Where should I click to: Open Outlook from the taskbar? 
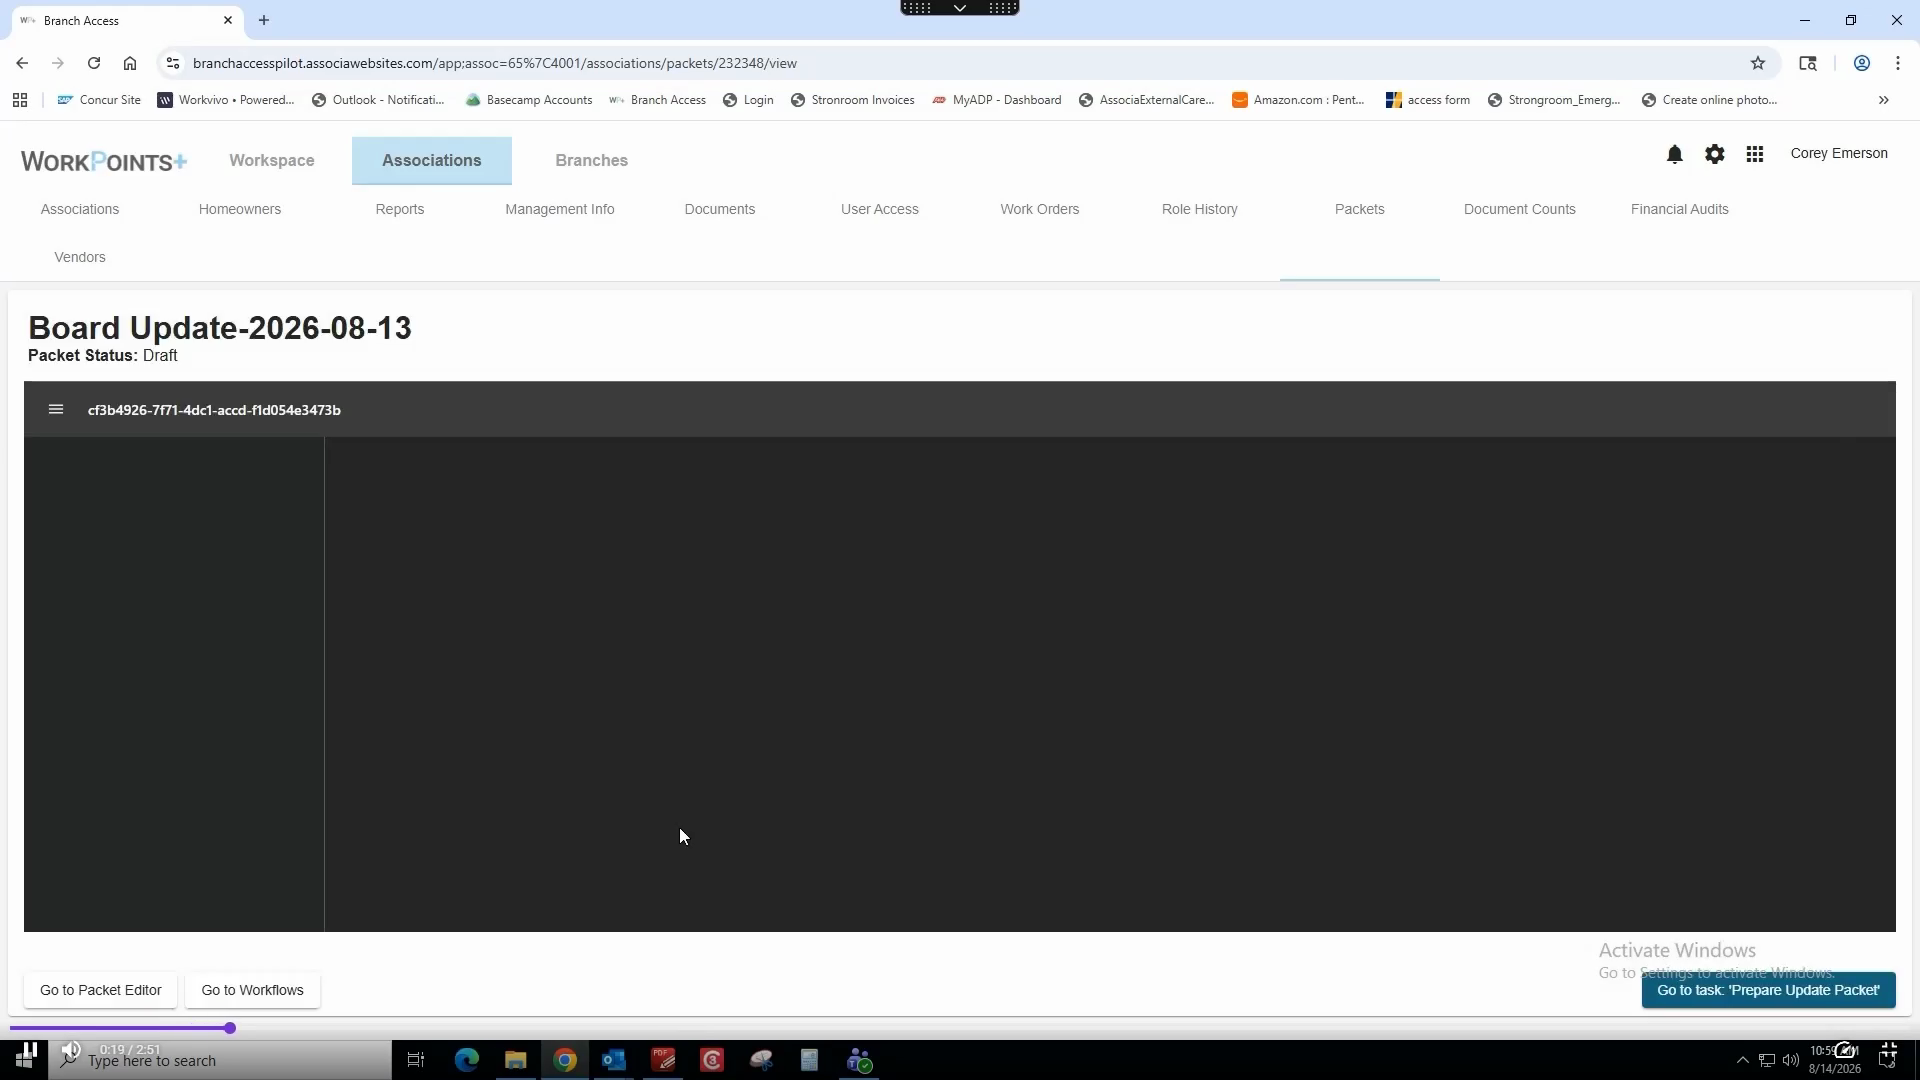[614, 1060]
